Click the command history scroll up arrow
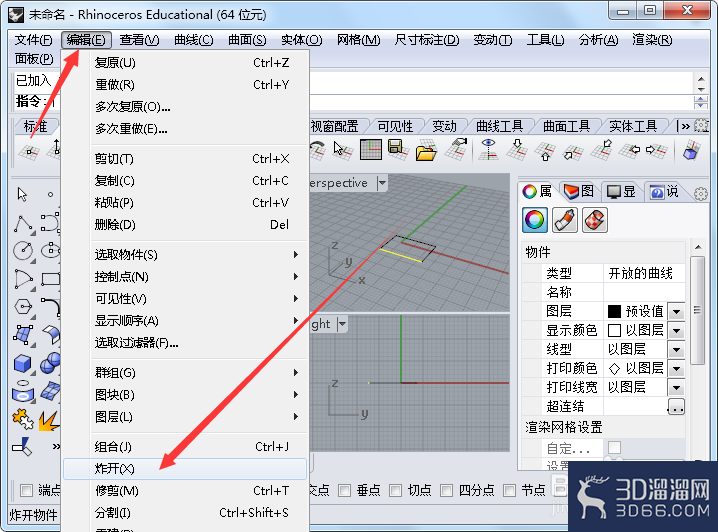Image resolution: width=718 pixels, height=532 pixels. point(701,78)
